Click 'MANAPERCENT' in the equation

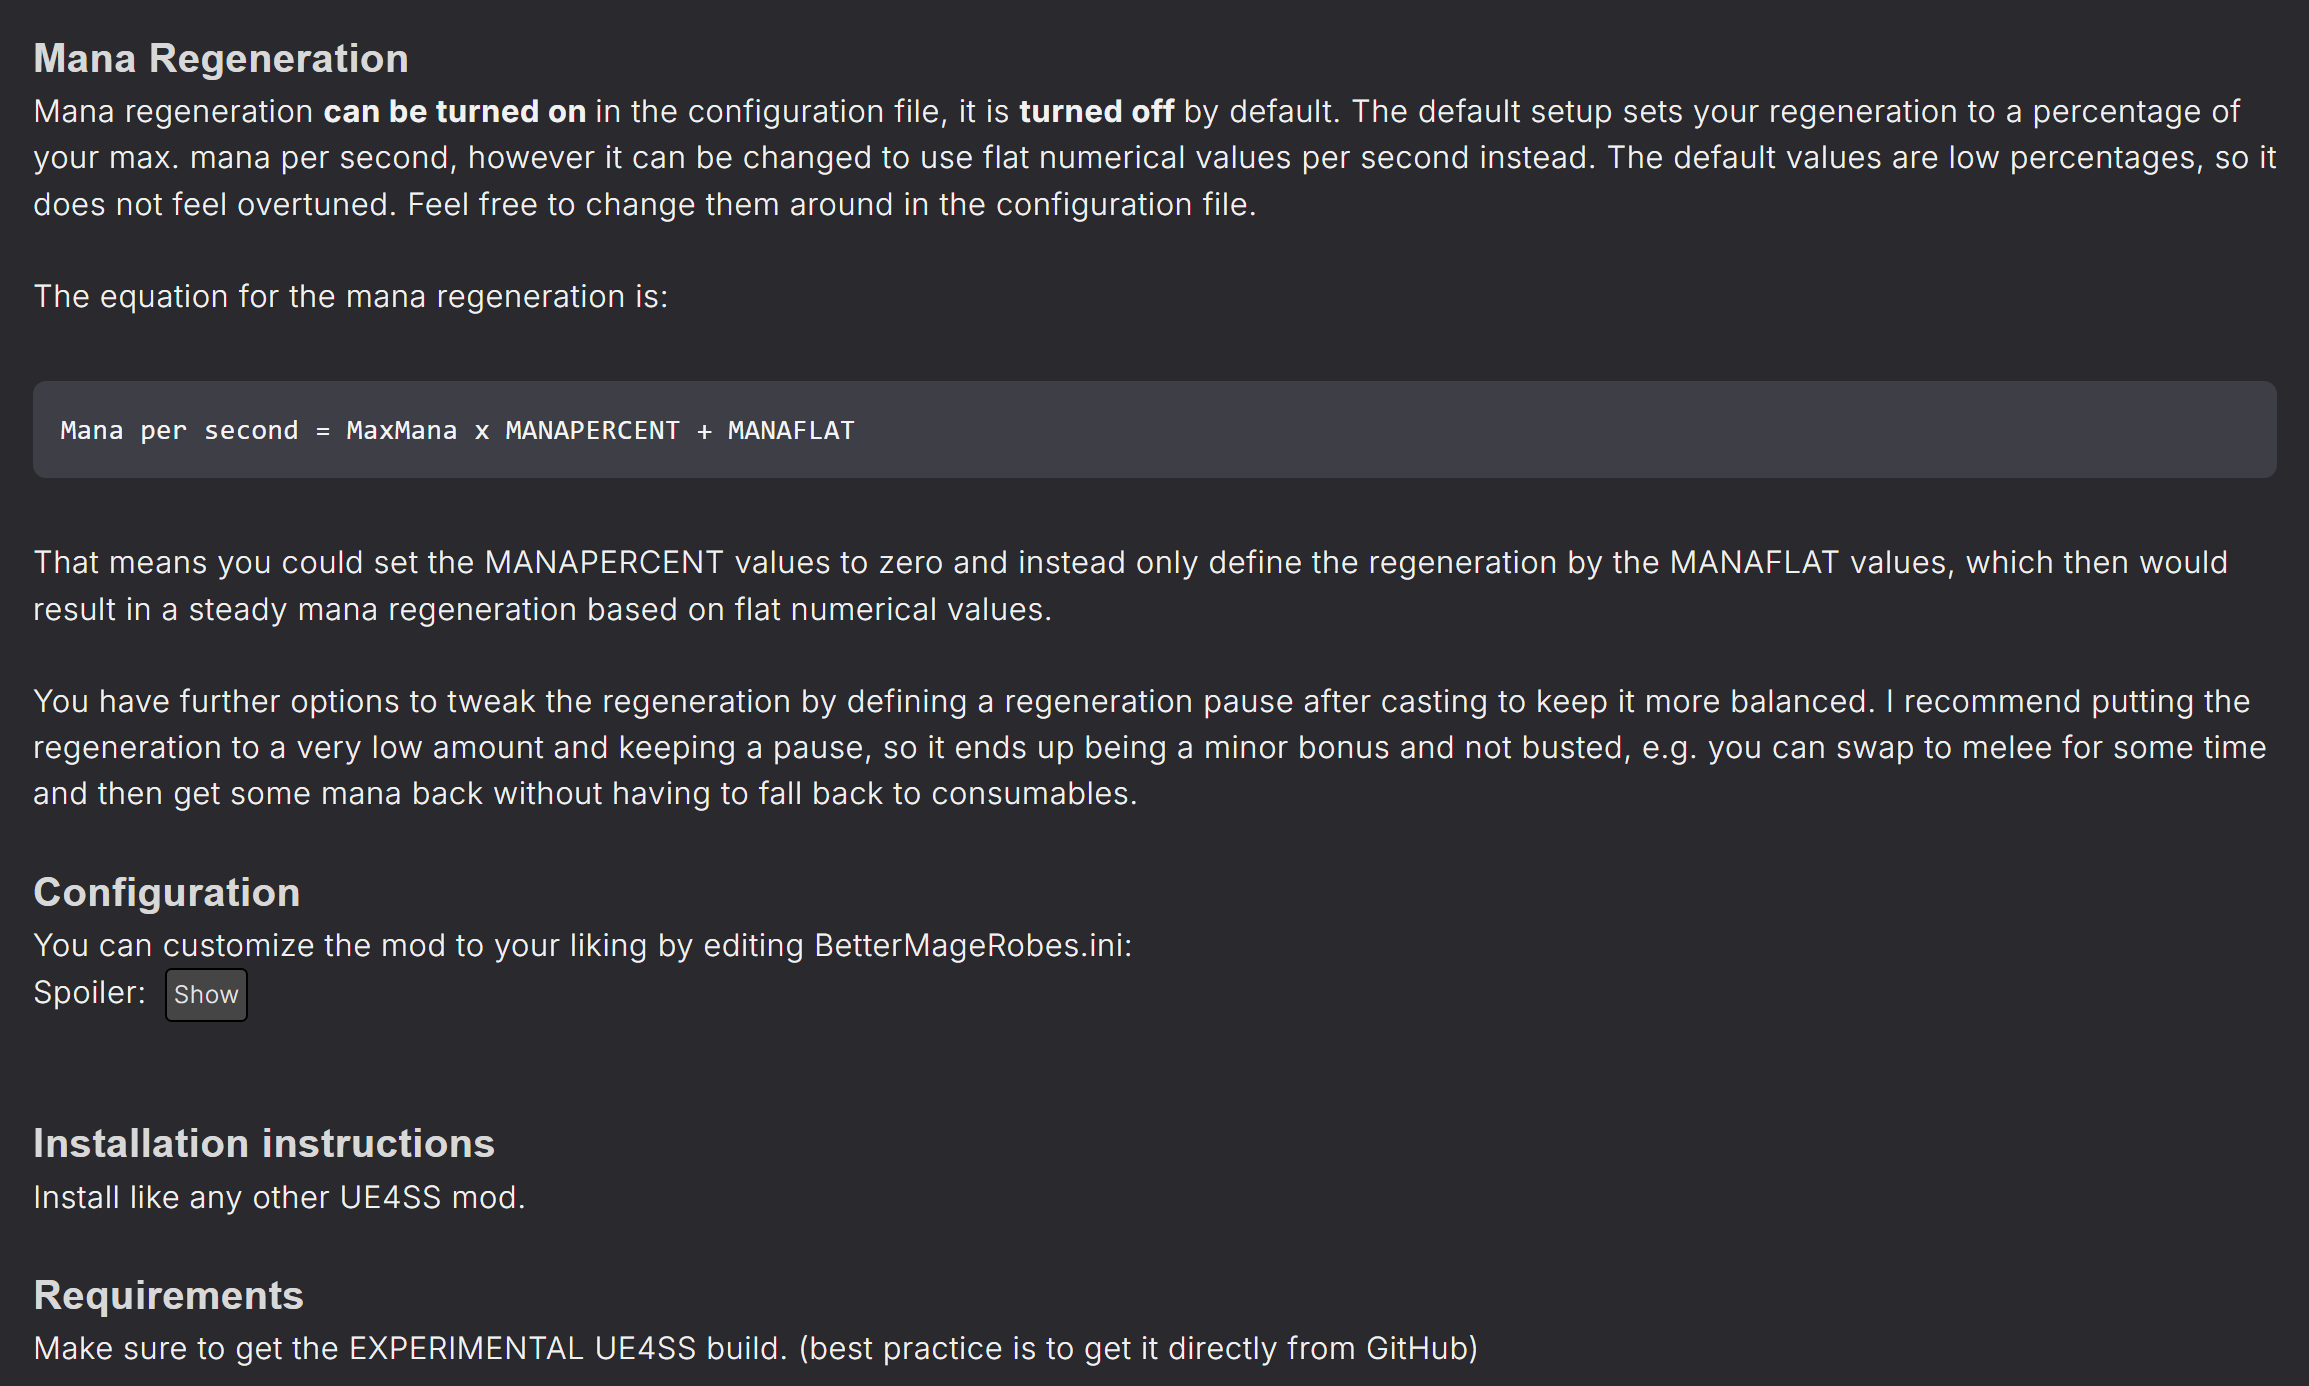point(592,430)
